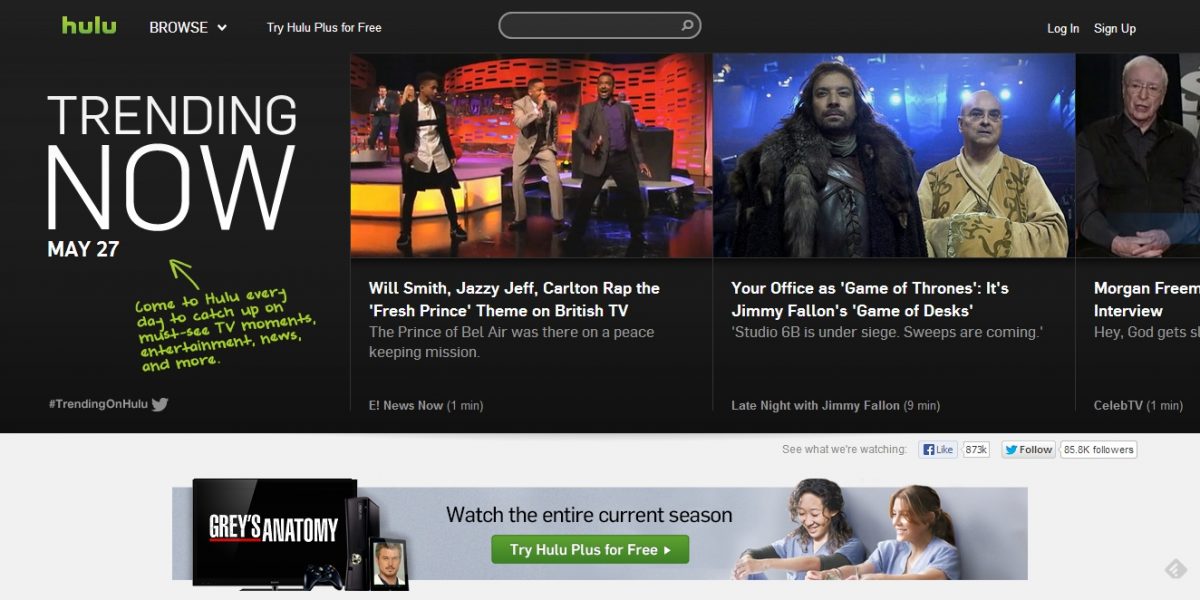
Task: Click the Twitter bird beside #TrendingOnHulu
Action: 159,404
